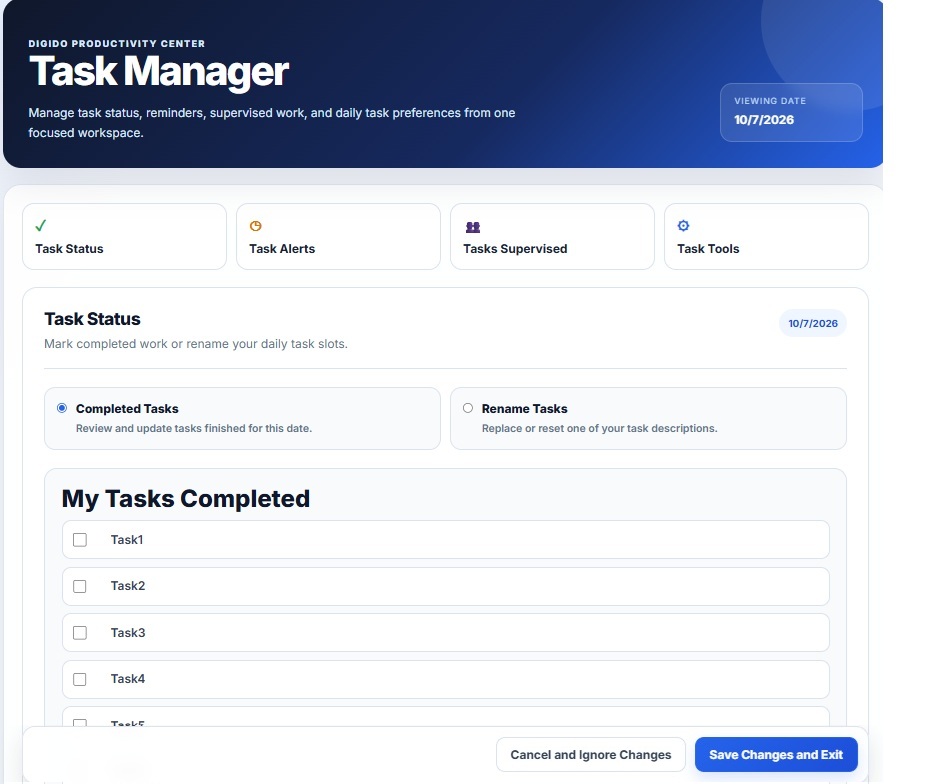Enable the Task4 checkbox

(x=79, y=679)
